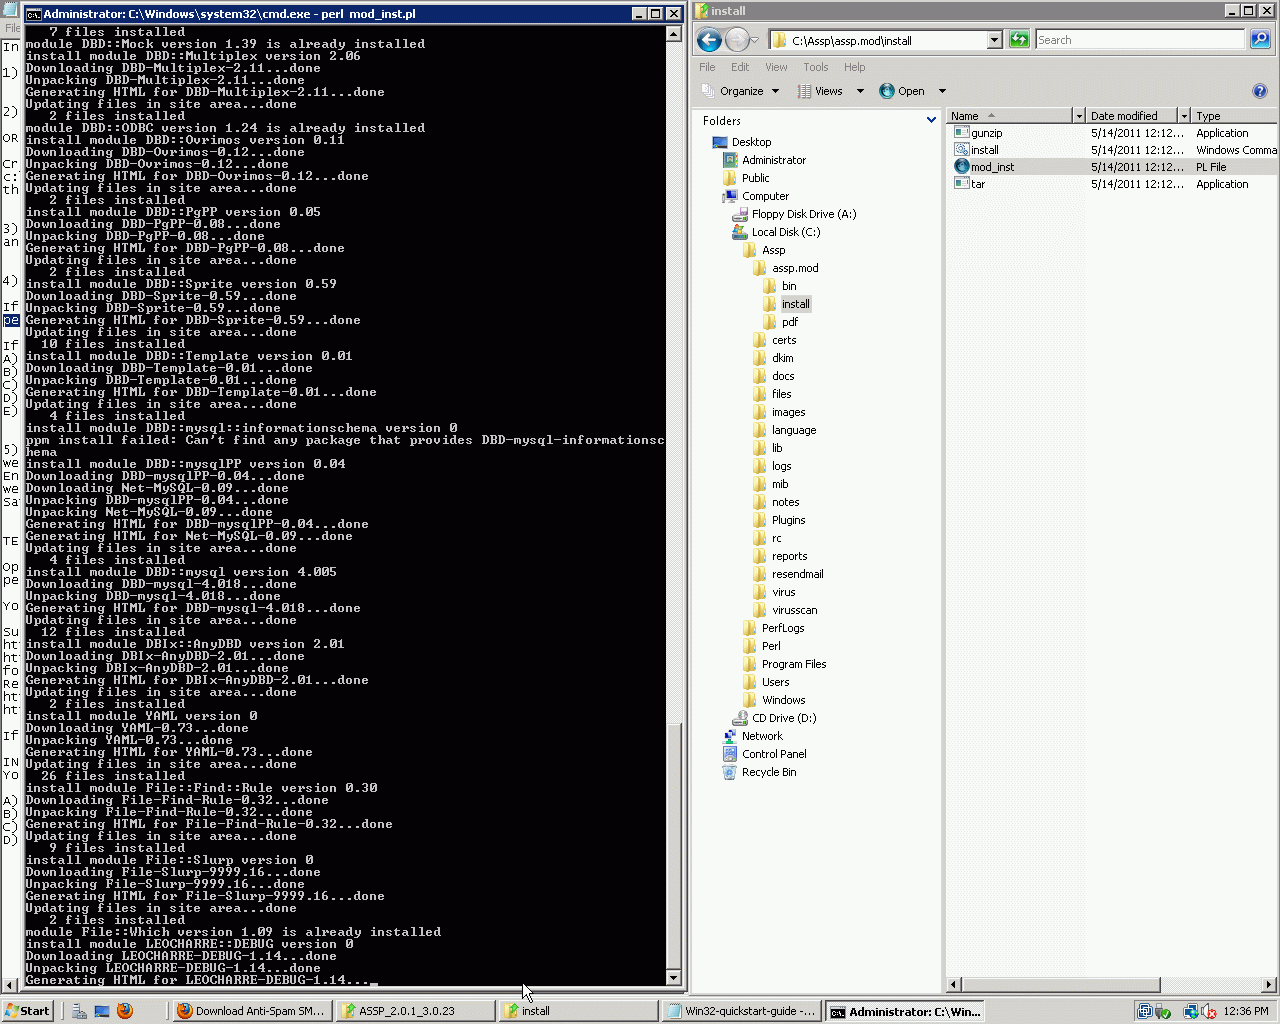This screenshot has height=1024, width=1280.
Task: Click the Open toolbar button
Action: (902, 91)
